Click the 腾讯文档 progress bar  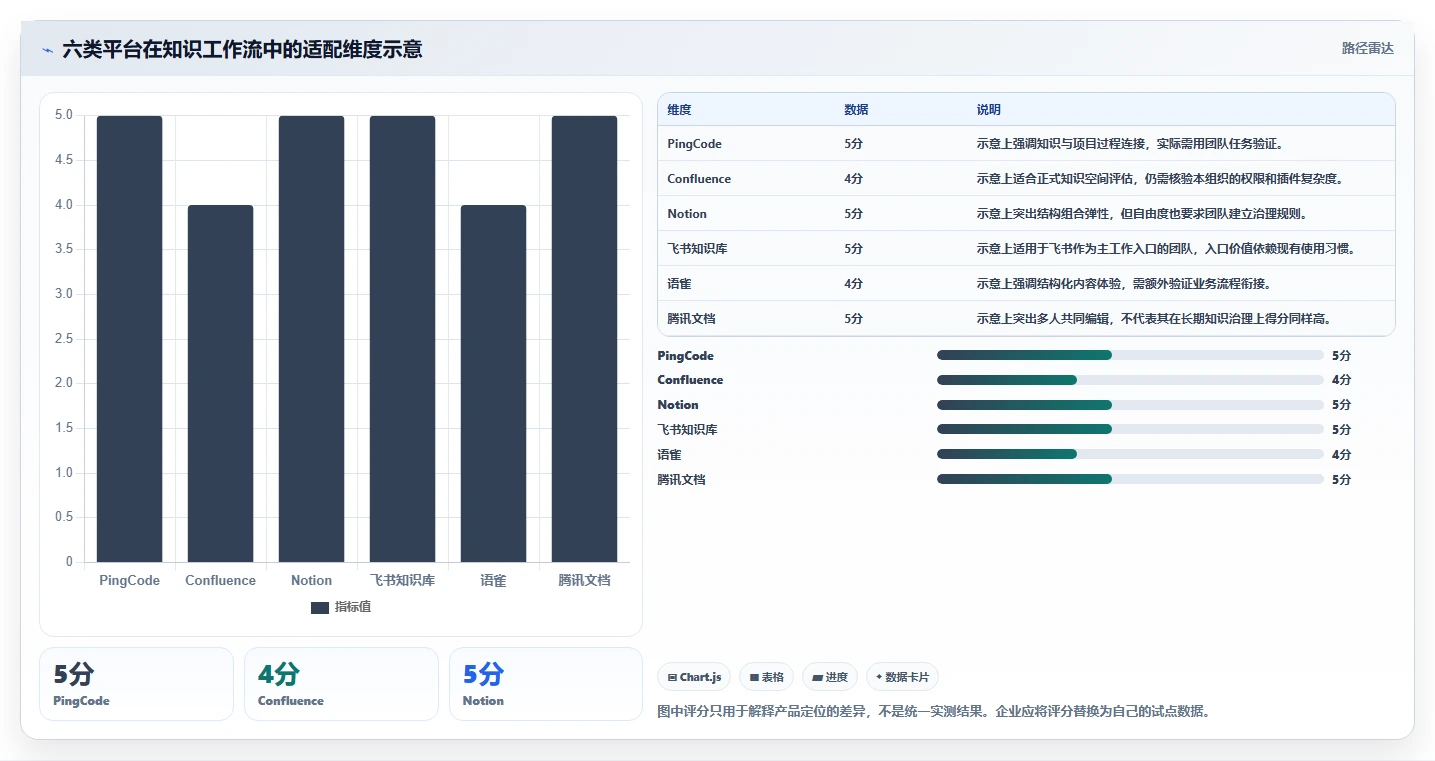click(x=1130, y=479)
